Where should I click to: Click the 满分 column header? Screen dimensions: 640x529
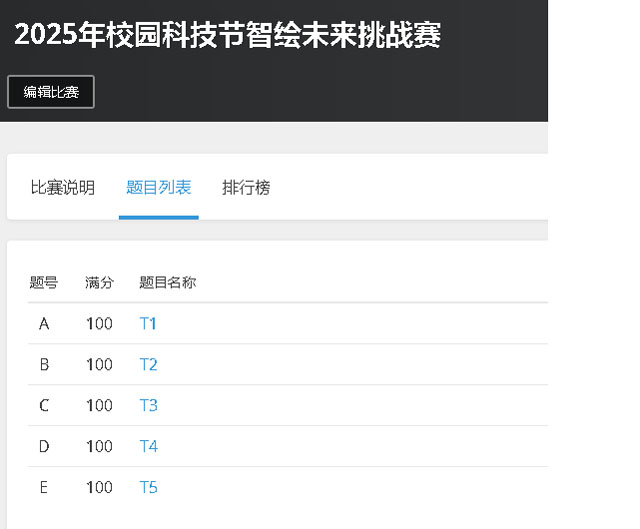[99, 282]
